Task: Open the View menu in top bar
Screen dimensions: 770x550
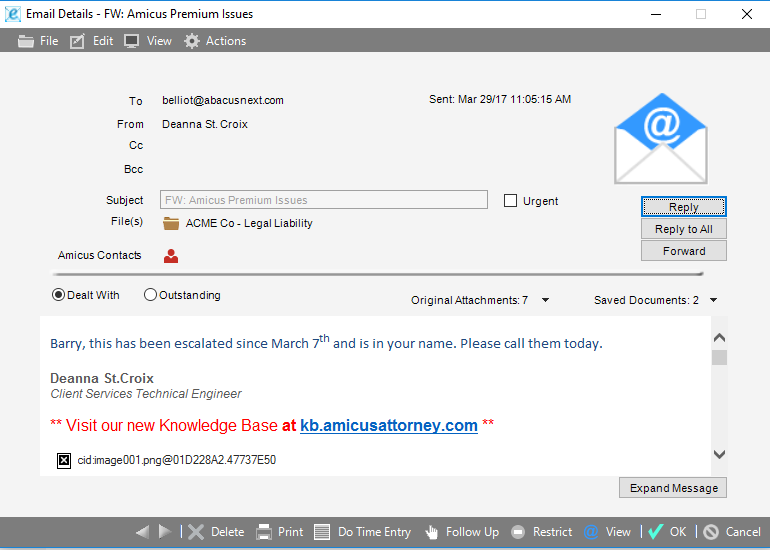Action: pyautogui.click(x=159, y=41)
